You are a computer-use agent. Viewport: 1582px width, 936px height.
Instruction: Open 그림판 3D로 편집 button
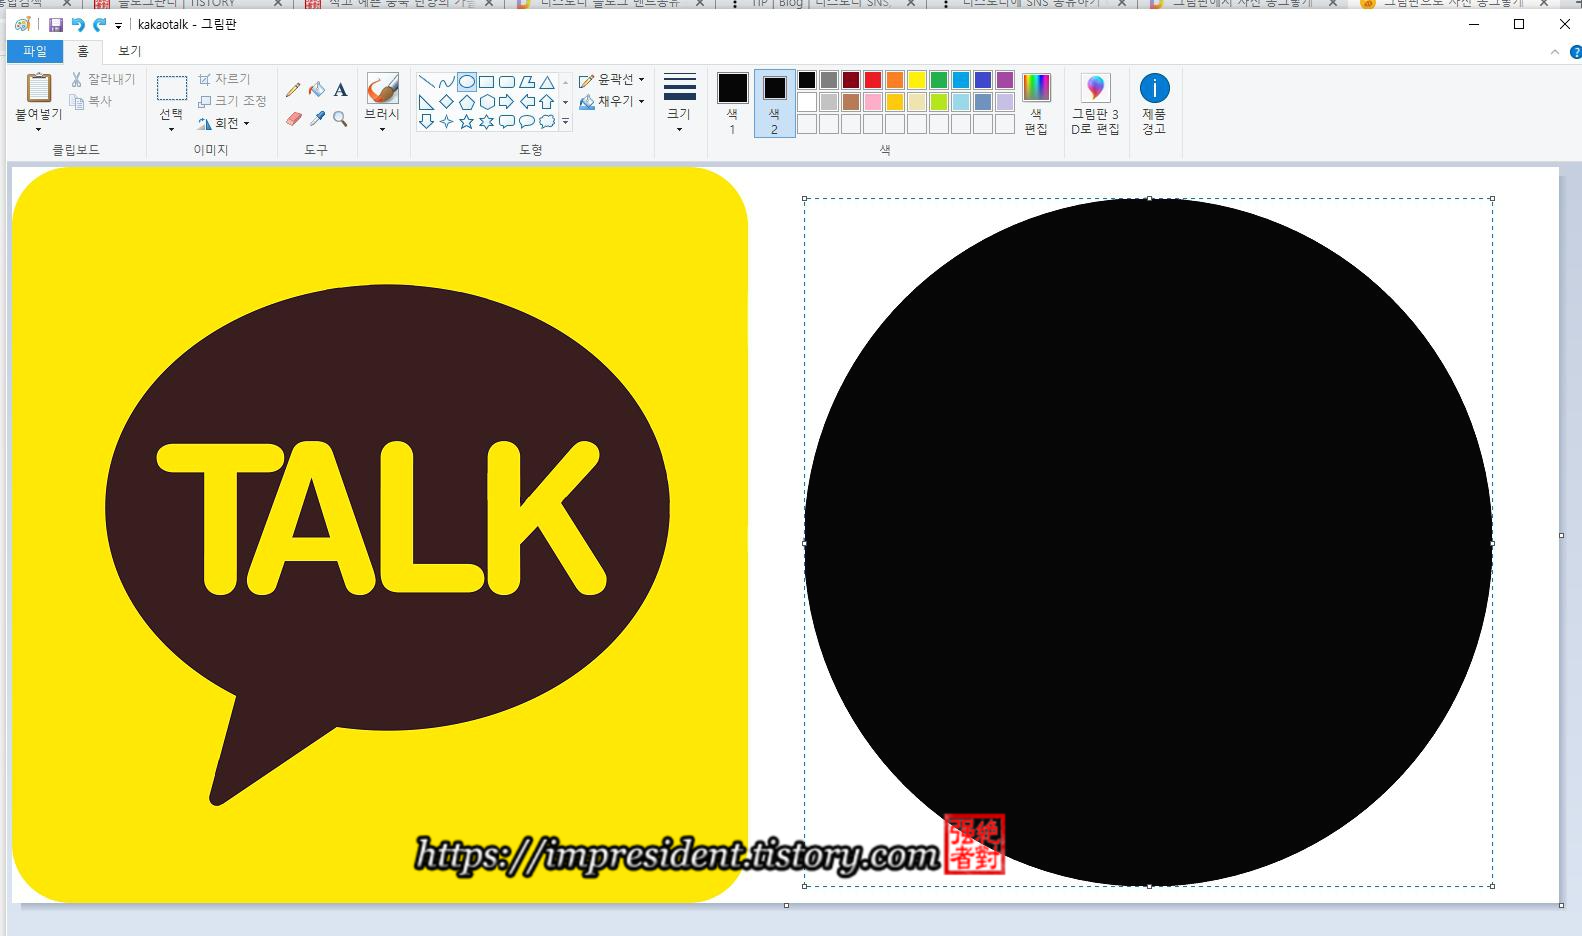tap(1095, 104)
